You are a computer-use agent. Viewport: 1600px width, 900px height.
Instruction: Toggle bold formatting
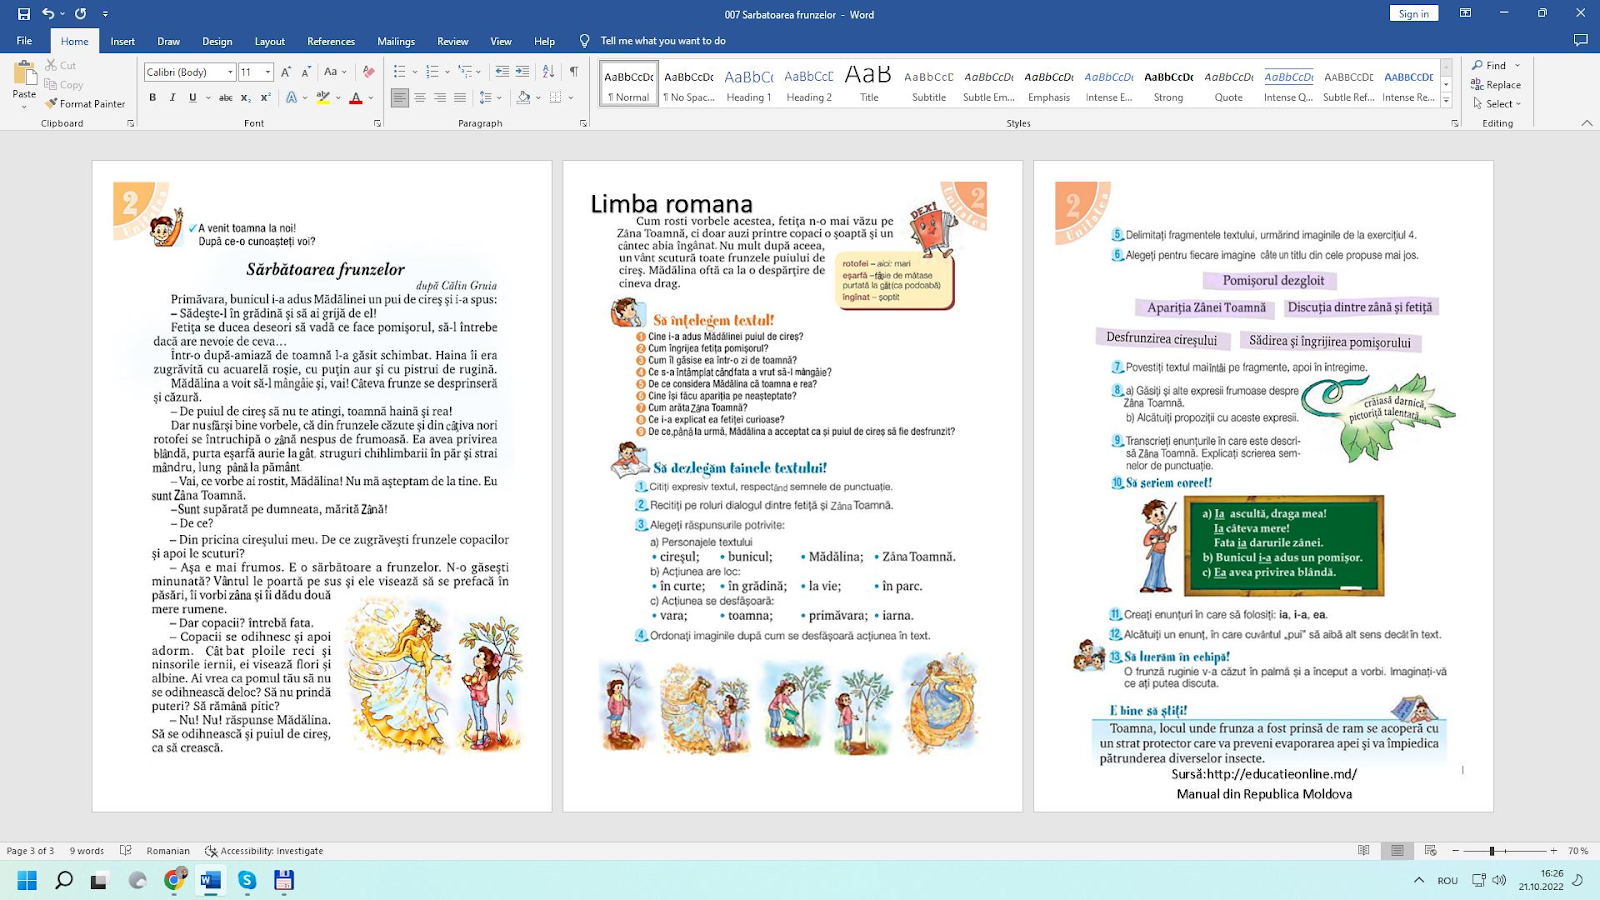pyautogui.click(x=153, y=98)
